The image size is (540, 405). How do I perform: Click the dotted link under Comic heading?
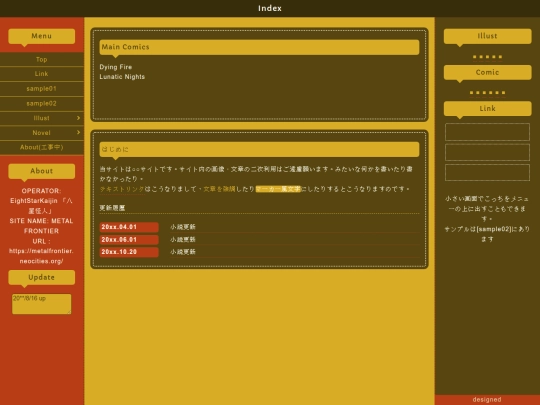(x=487, y=93)
